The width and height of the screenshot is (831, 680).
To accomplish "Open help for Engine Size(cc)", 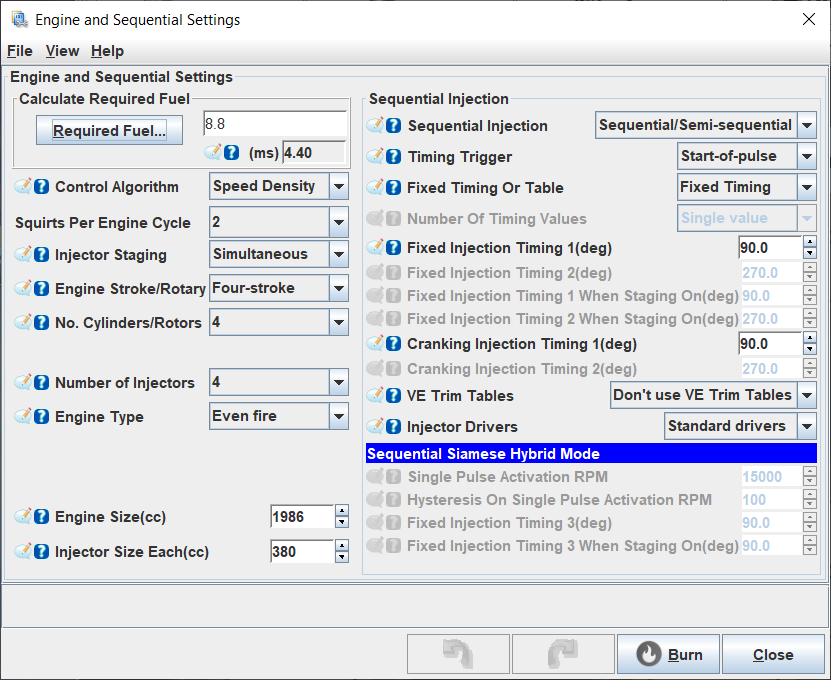I will pos(41,517).
